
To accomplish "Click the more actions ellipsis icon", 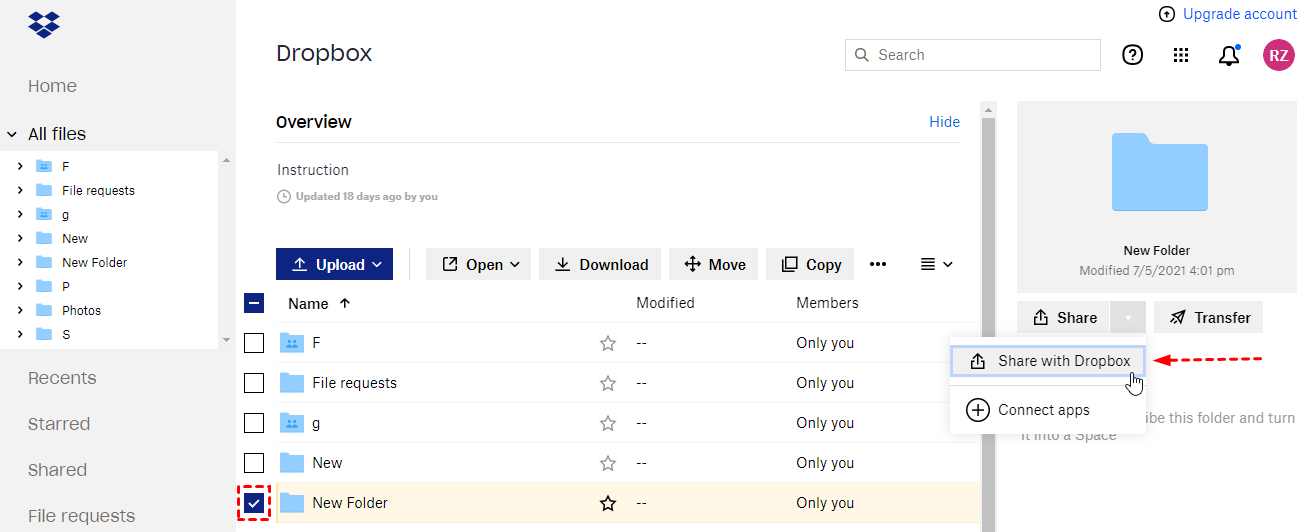I will [878, 265].
